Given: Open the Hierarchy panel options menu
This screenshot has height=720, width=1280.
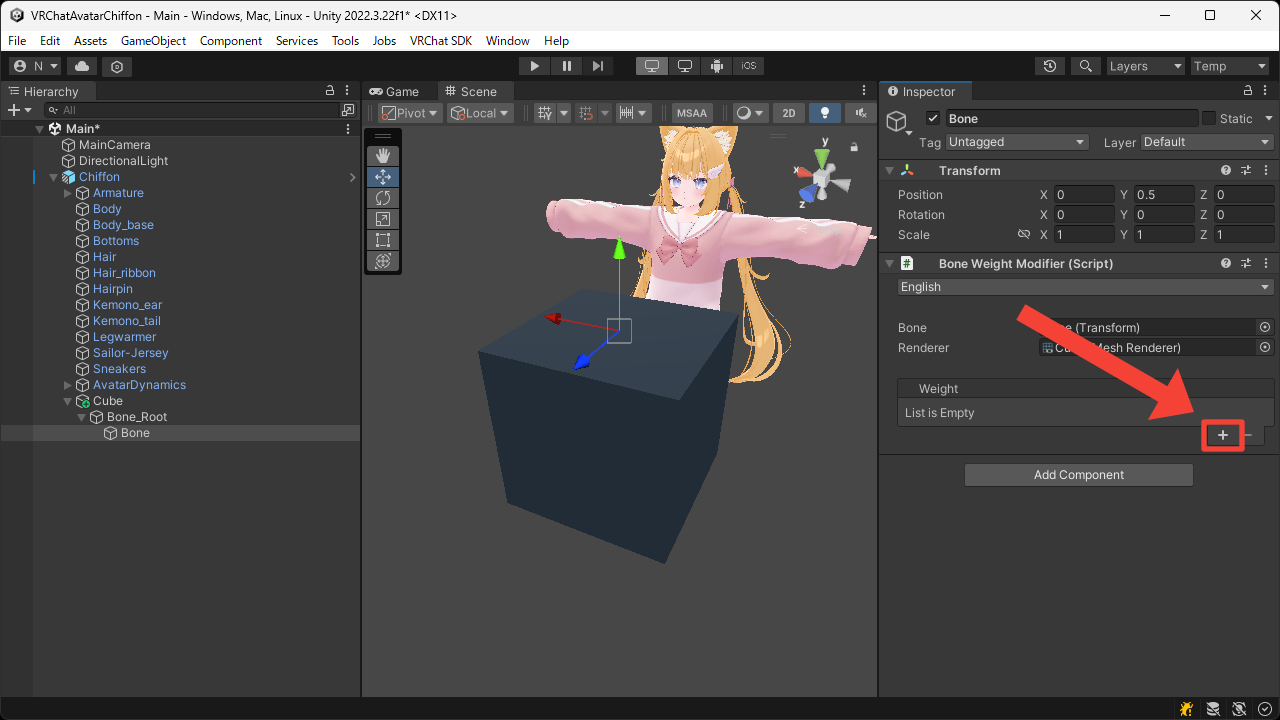Looking at the screenshot, I should 347,91.
